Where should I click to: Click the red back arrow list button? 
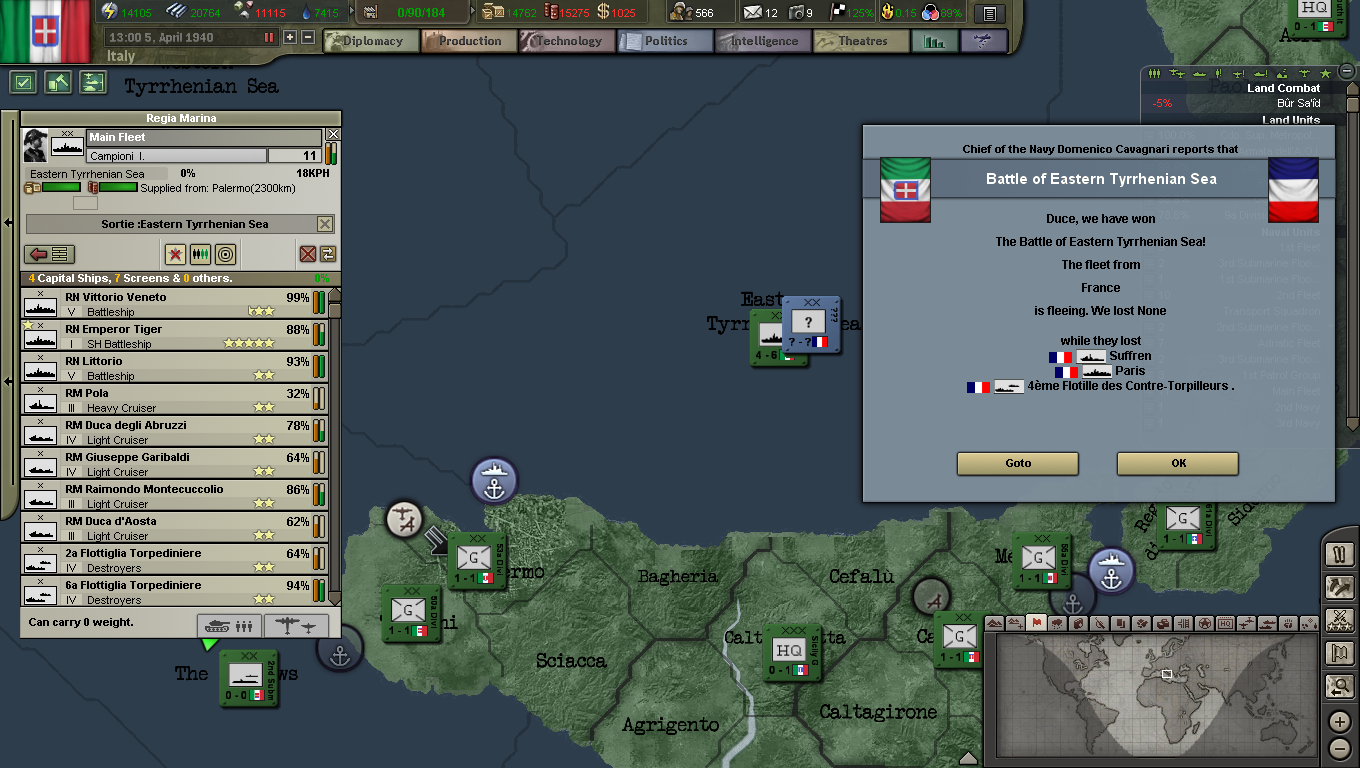point(49,254)
